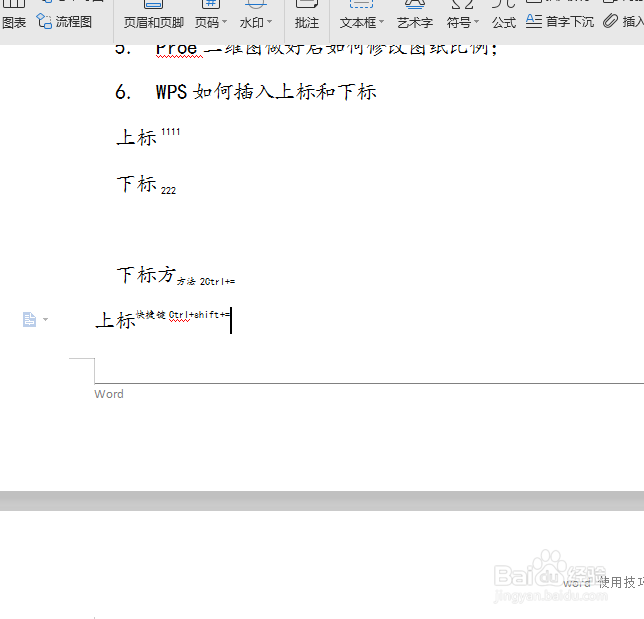Click the subscript text "222"
The width and height of the screenshot is (644, 619).
(x=168, y=190)
